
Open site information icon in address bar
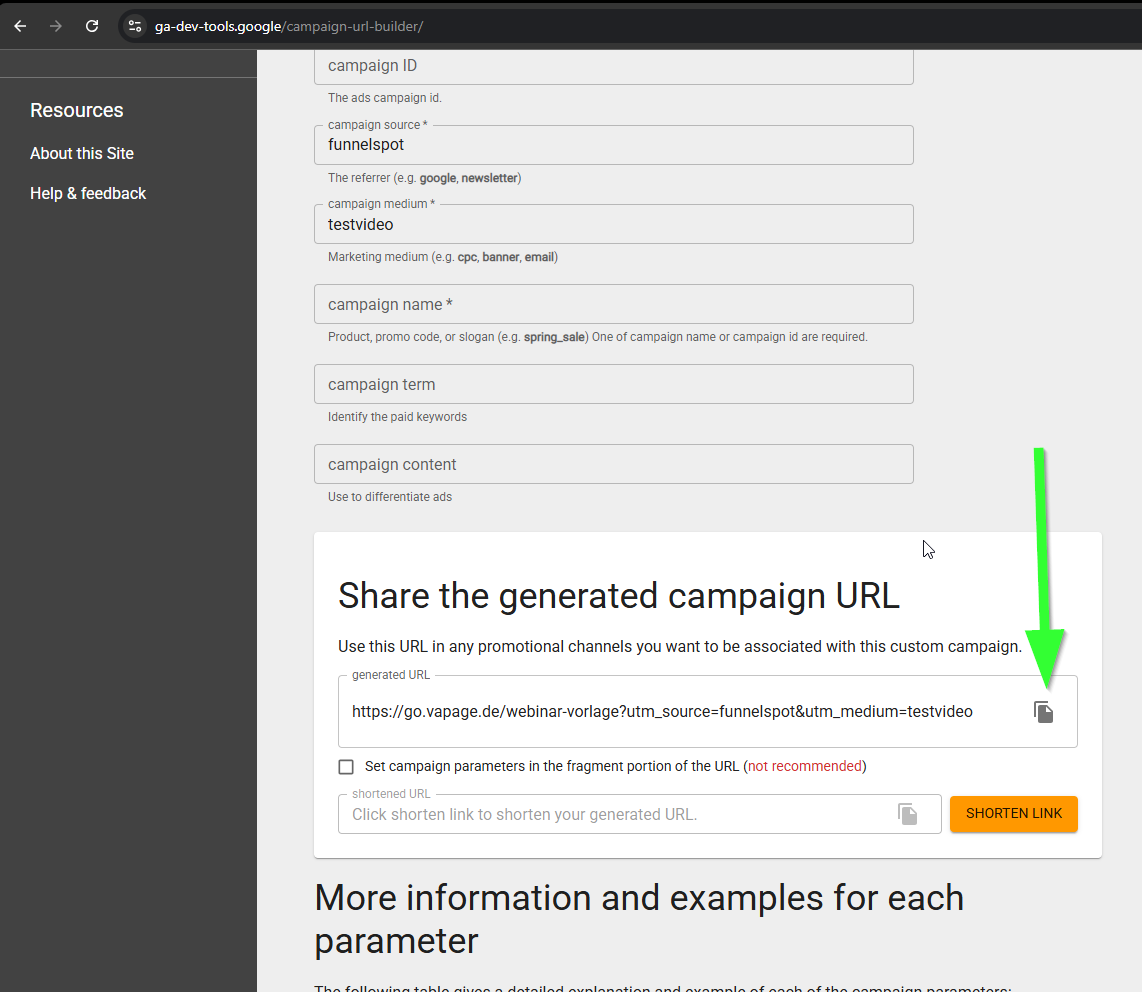pos(135,26)
